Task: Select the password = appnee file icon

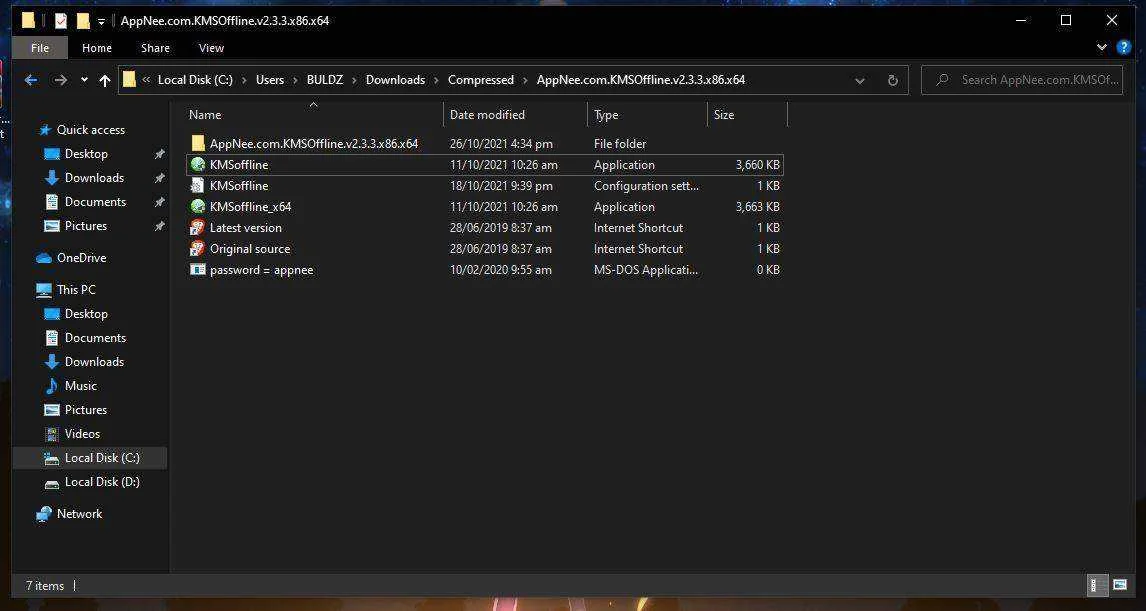Action: [x=197, y=270]
